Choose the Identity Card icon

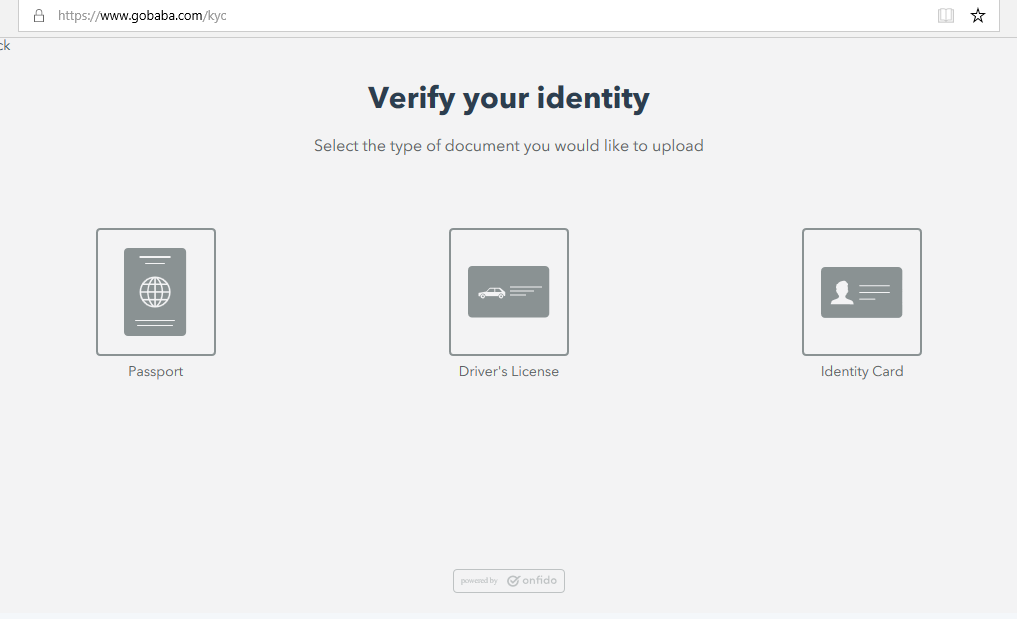tap(861, 291)
